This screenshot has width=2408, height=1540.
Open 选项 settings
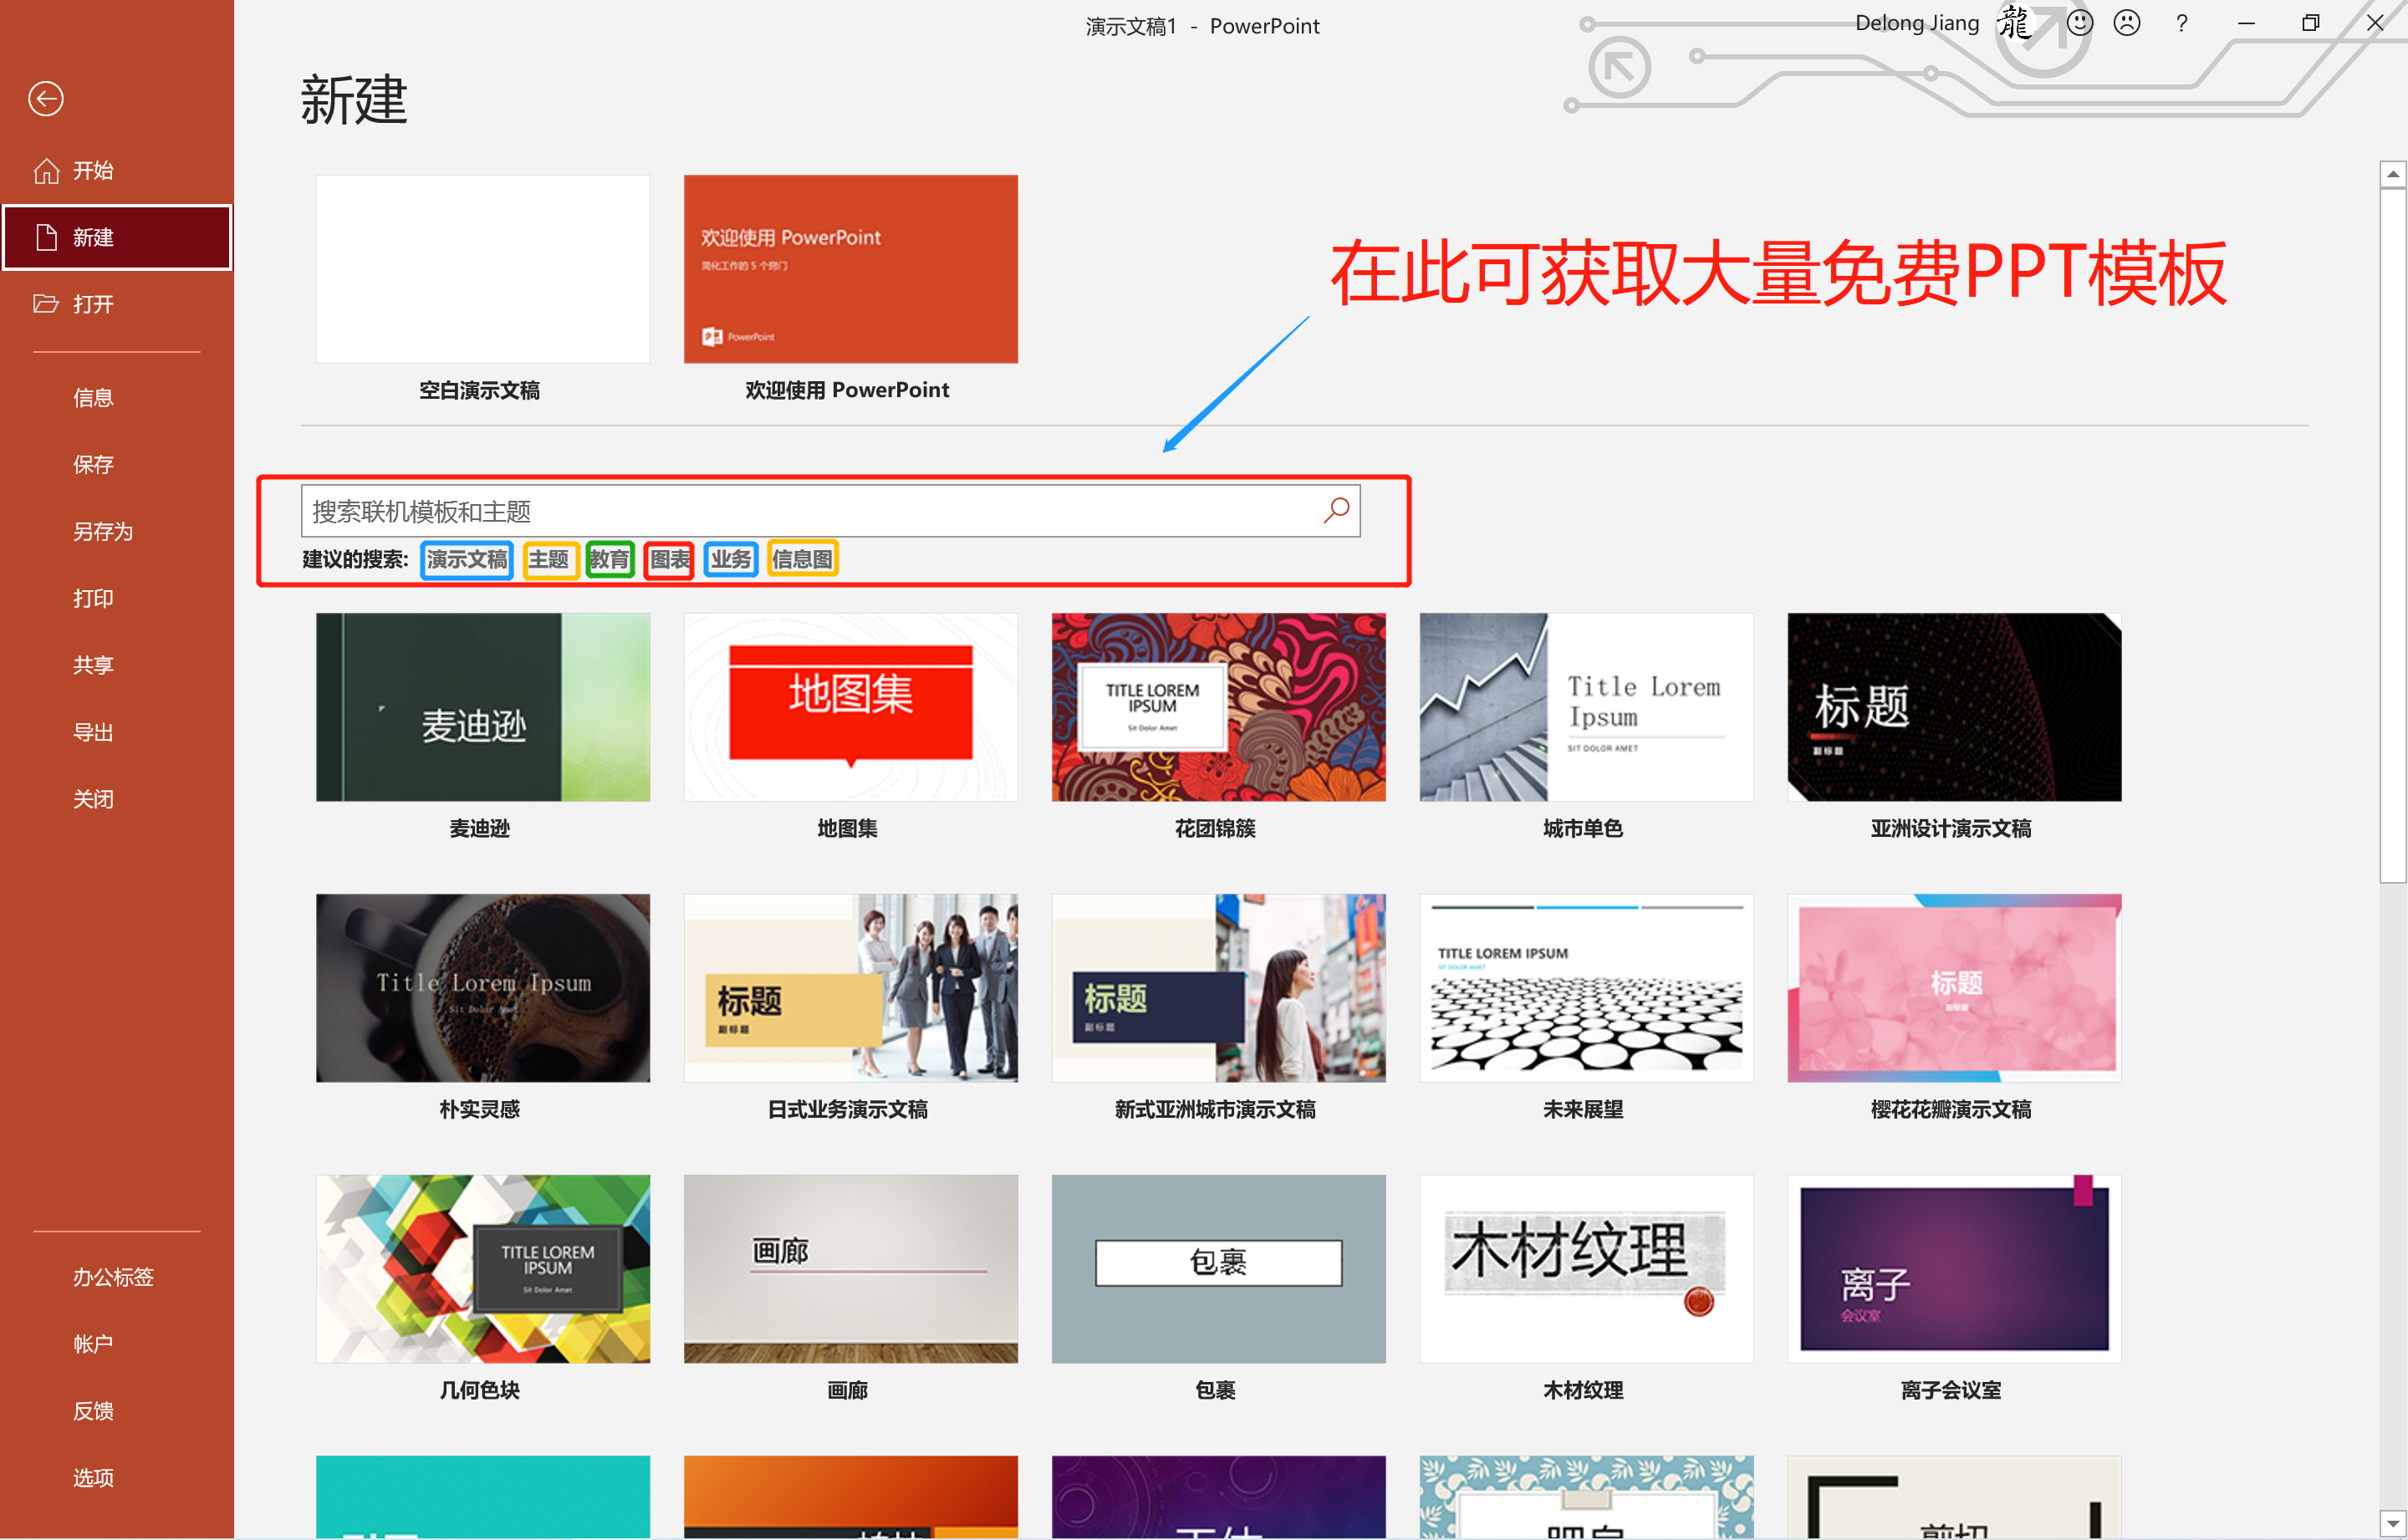click(x=93, y=1478)
